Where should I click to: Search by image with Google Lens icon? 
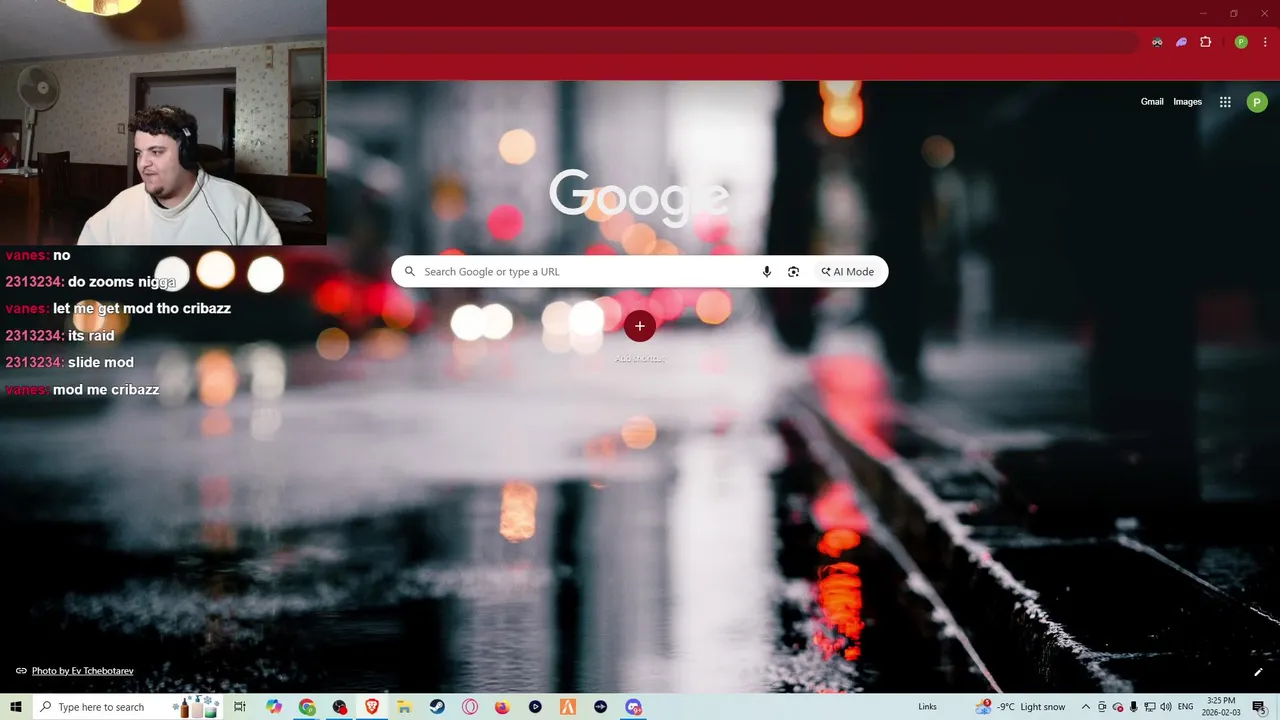(x=793, y=272)
